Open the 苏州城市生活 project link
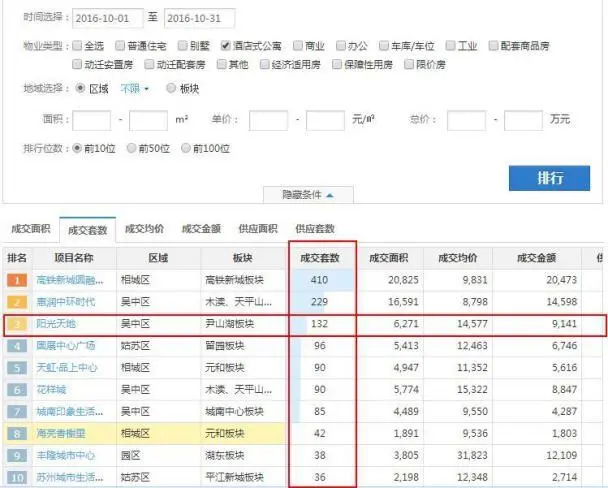 70,477
